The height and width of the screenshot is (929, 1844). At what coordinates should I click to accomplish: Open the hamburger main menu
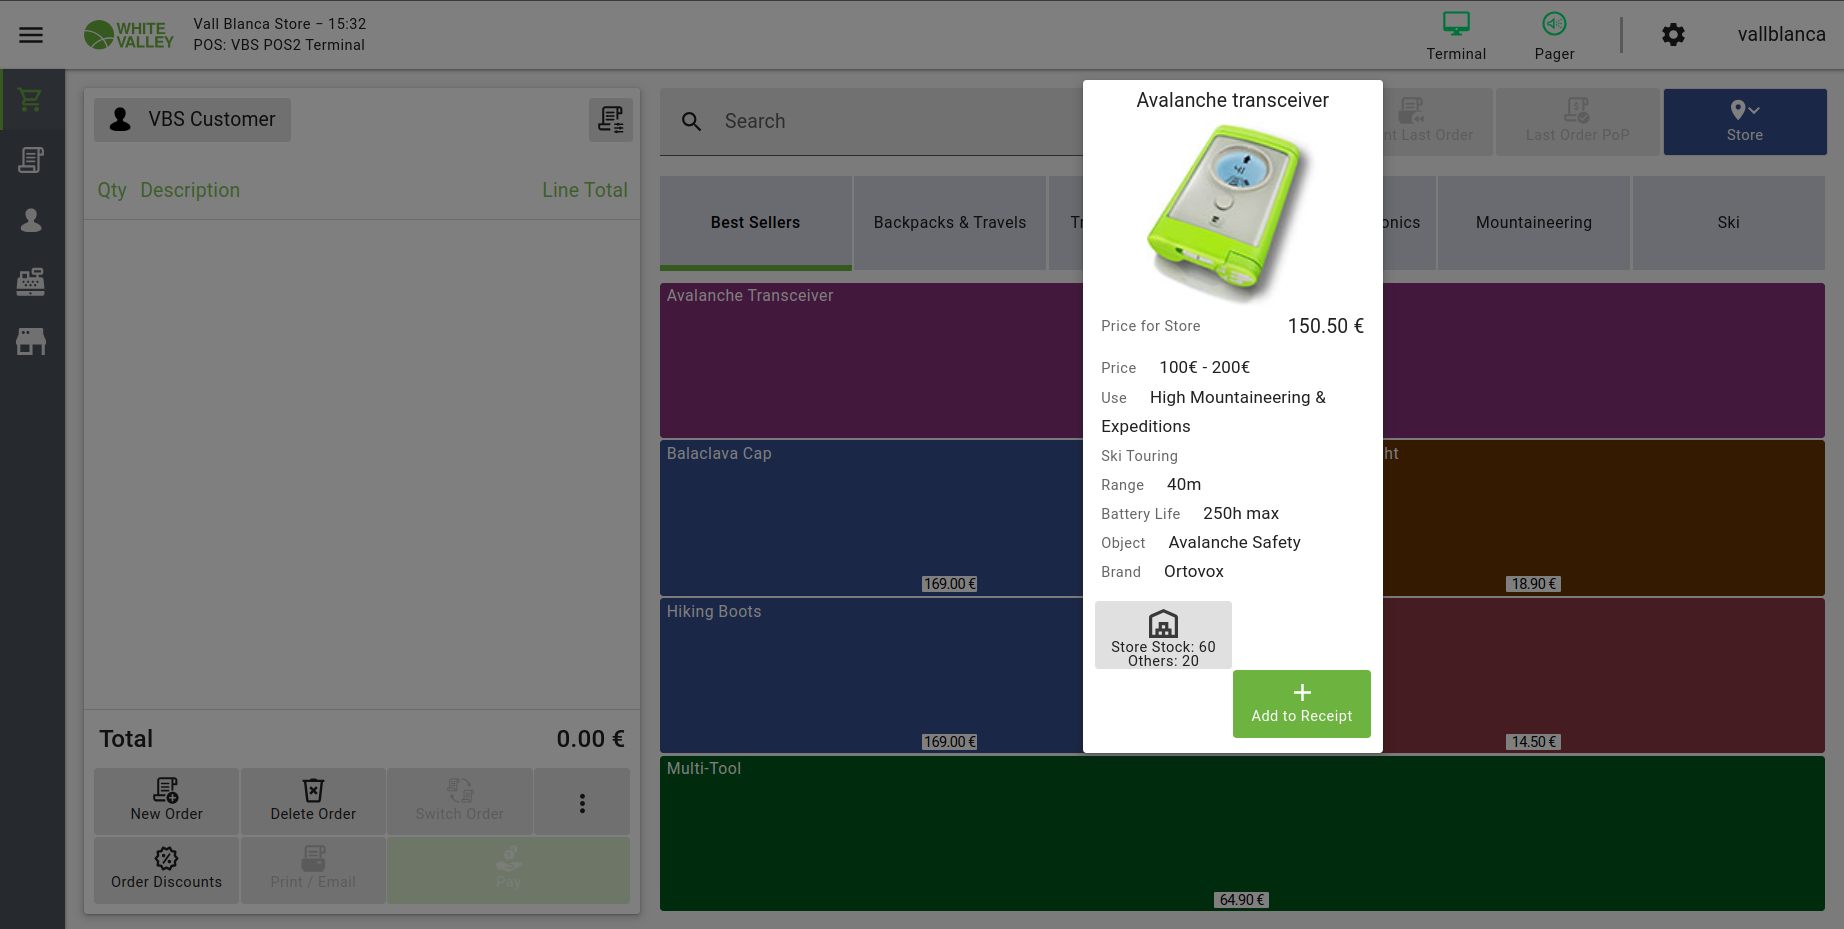coord(31,35)
